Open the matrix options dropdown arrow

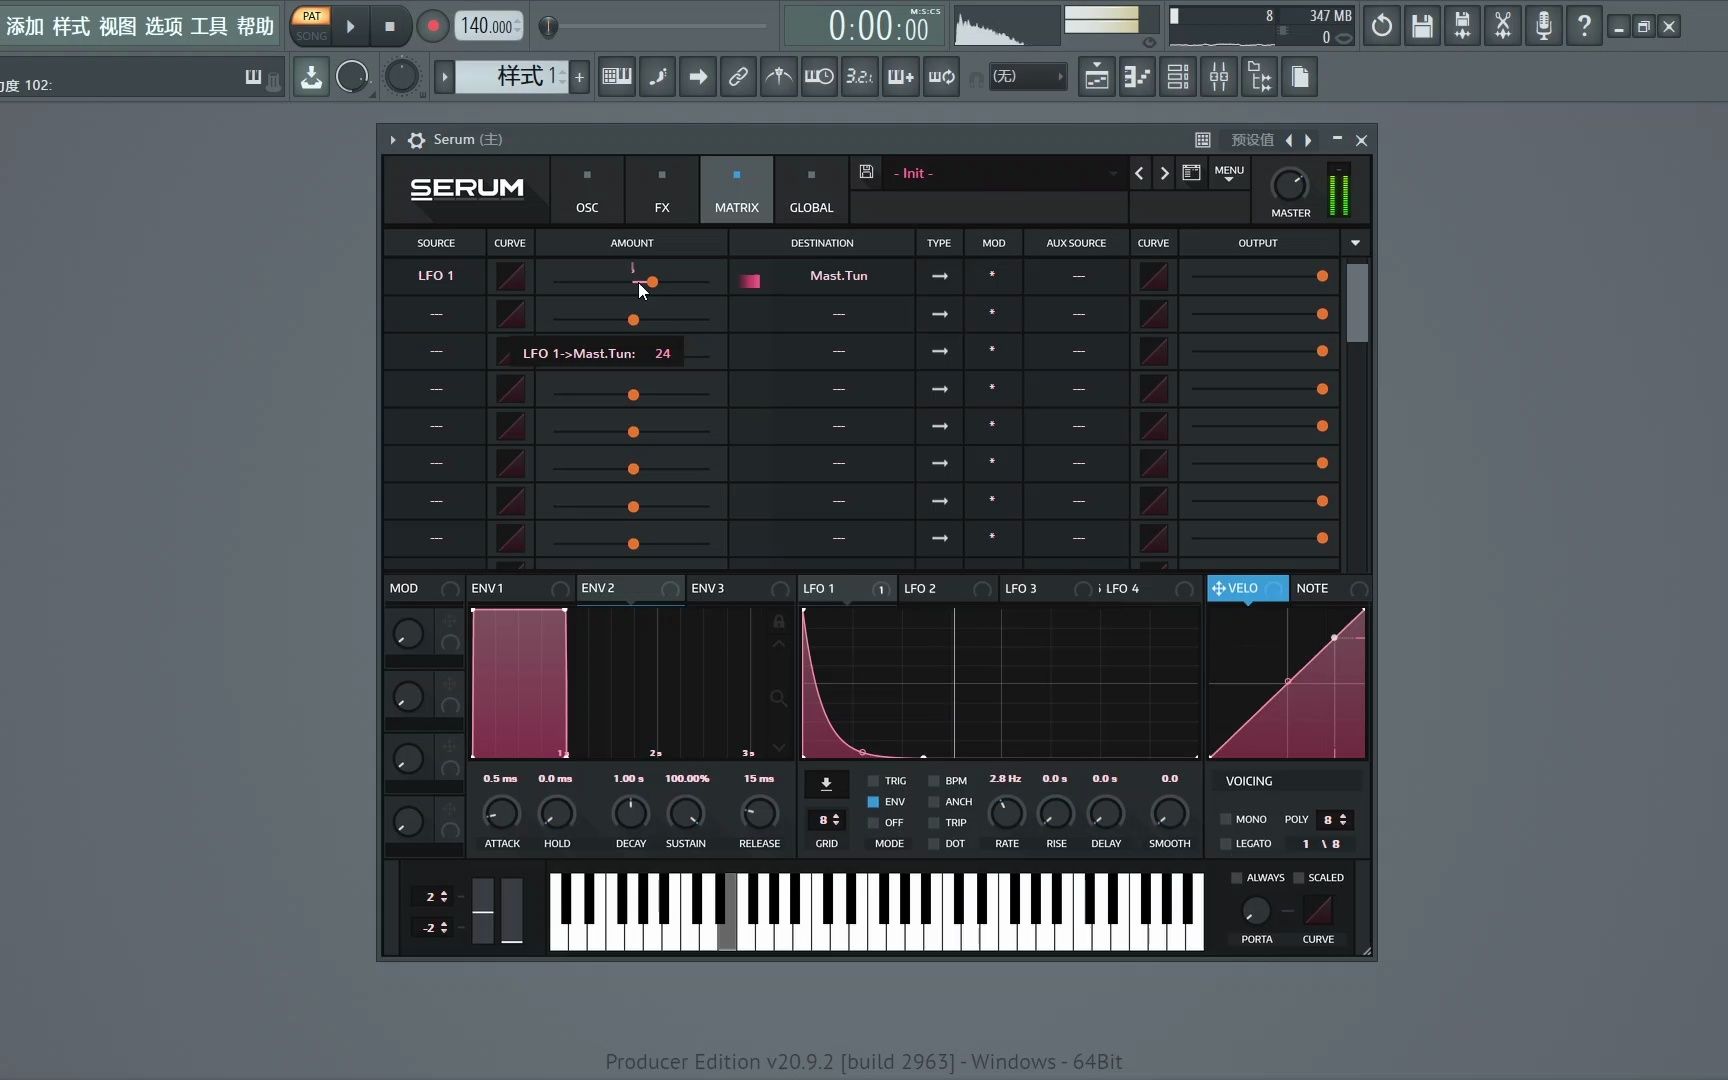(1355, 243)
